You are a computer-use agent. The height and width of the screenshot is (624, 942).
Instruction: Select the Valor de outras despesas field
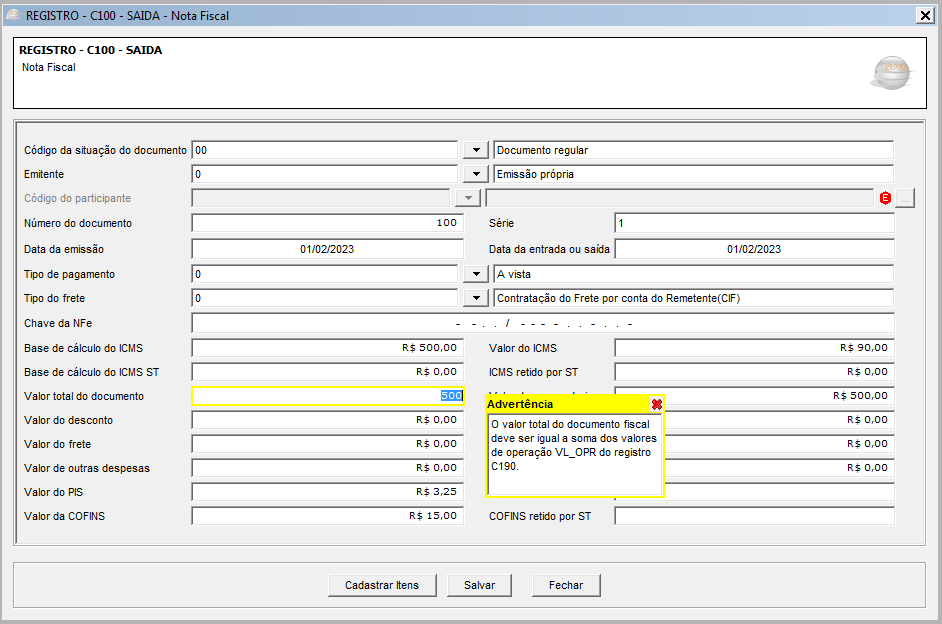pos(327,468)
